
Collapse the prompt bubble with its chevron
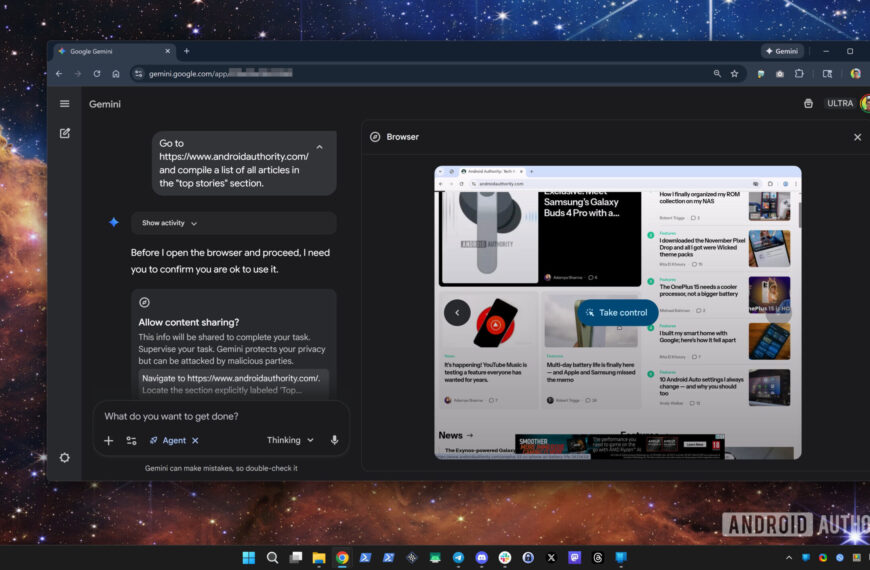click(320, 147)
